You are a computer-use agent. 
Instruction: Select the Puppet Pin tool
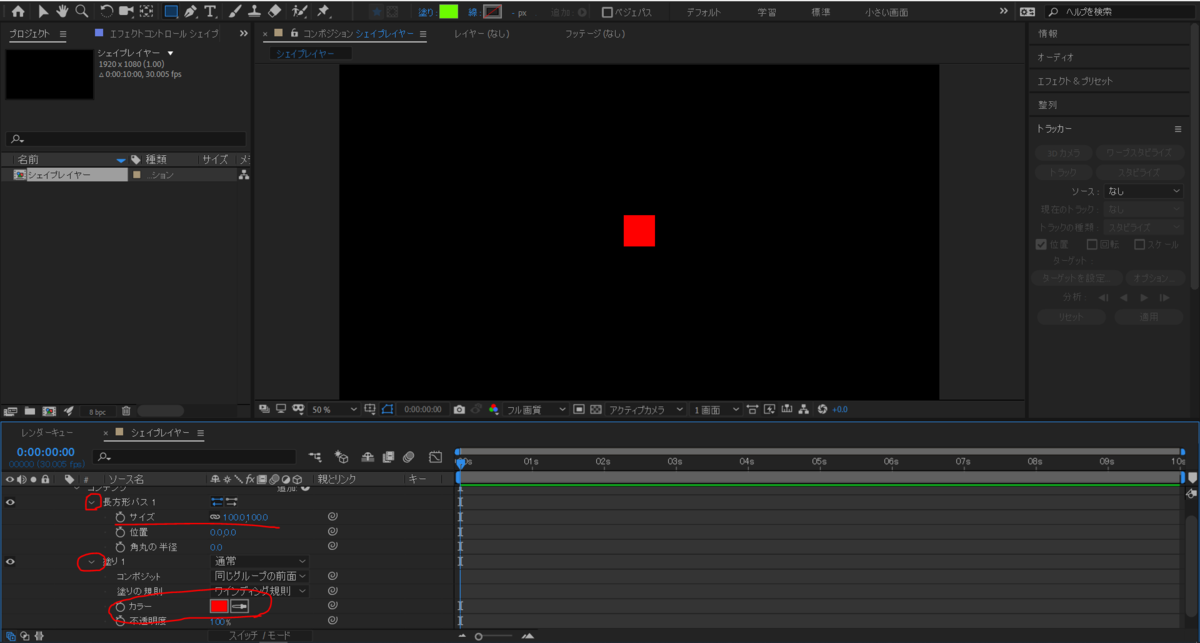coord(323,12)
